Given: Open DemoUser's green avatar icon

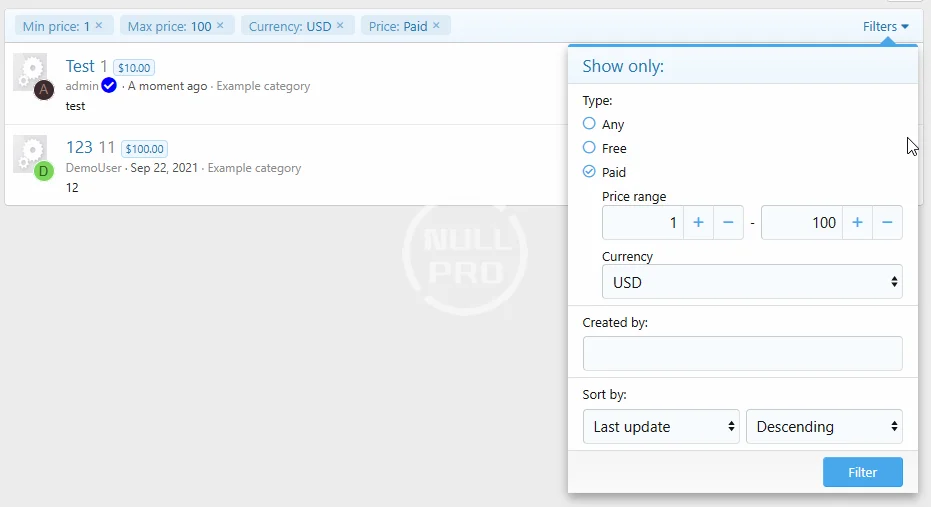Looking at the screenshot, I should coord(43,171).
